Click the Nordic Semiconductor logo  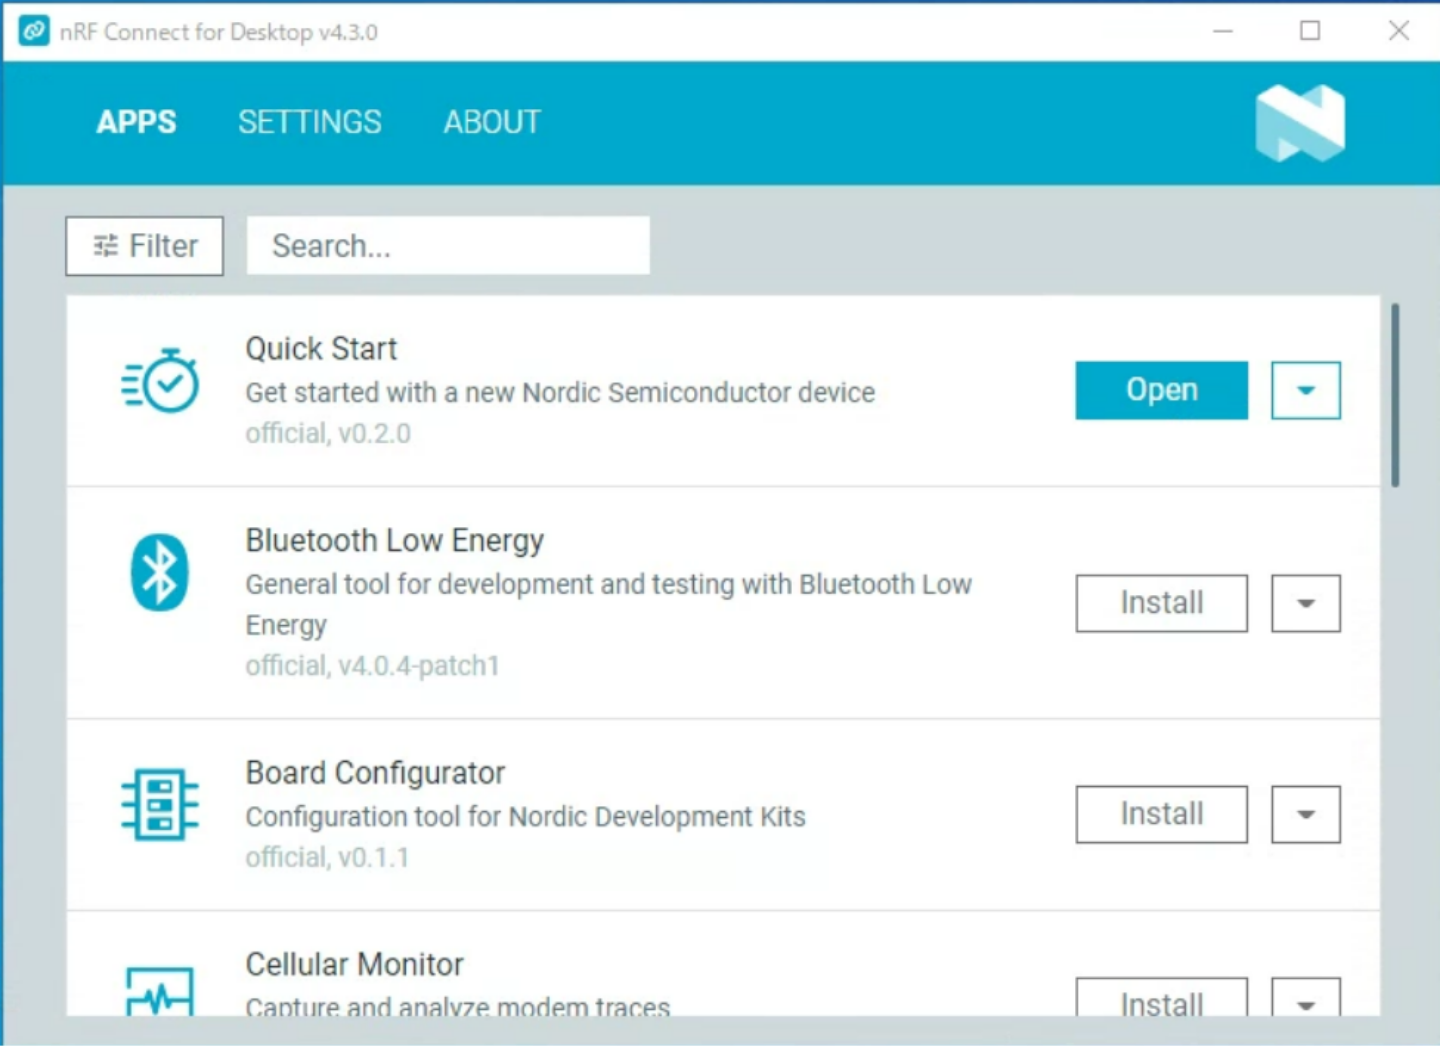(1299, 123)
